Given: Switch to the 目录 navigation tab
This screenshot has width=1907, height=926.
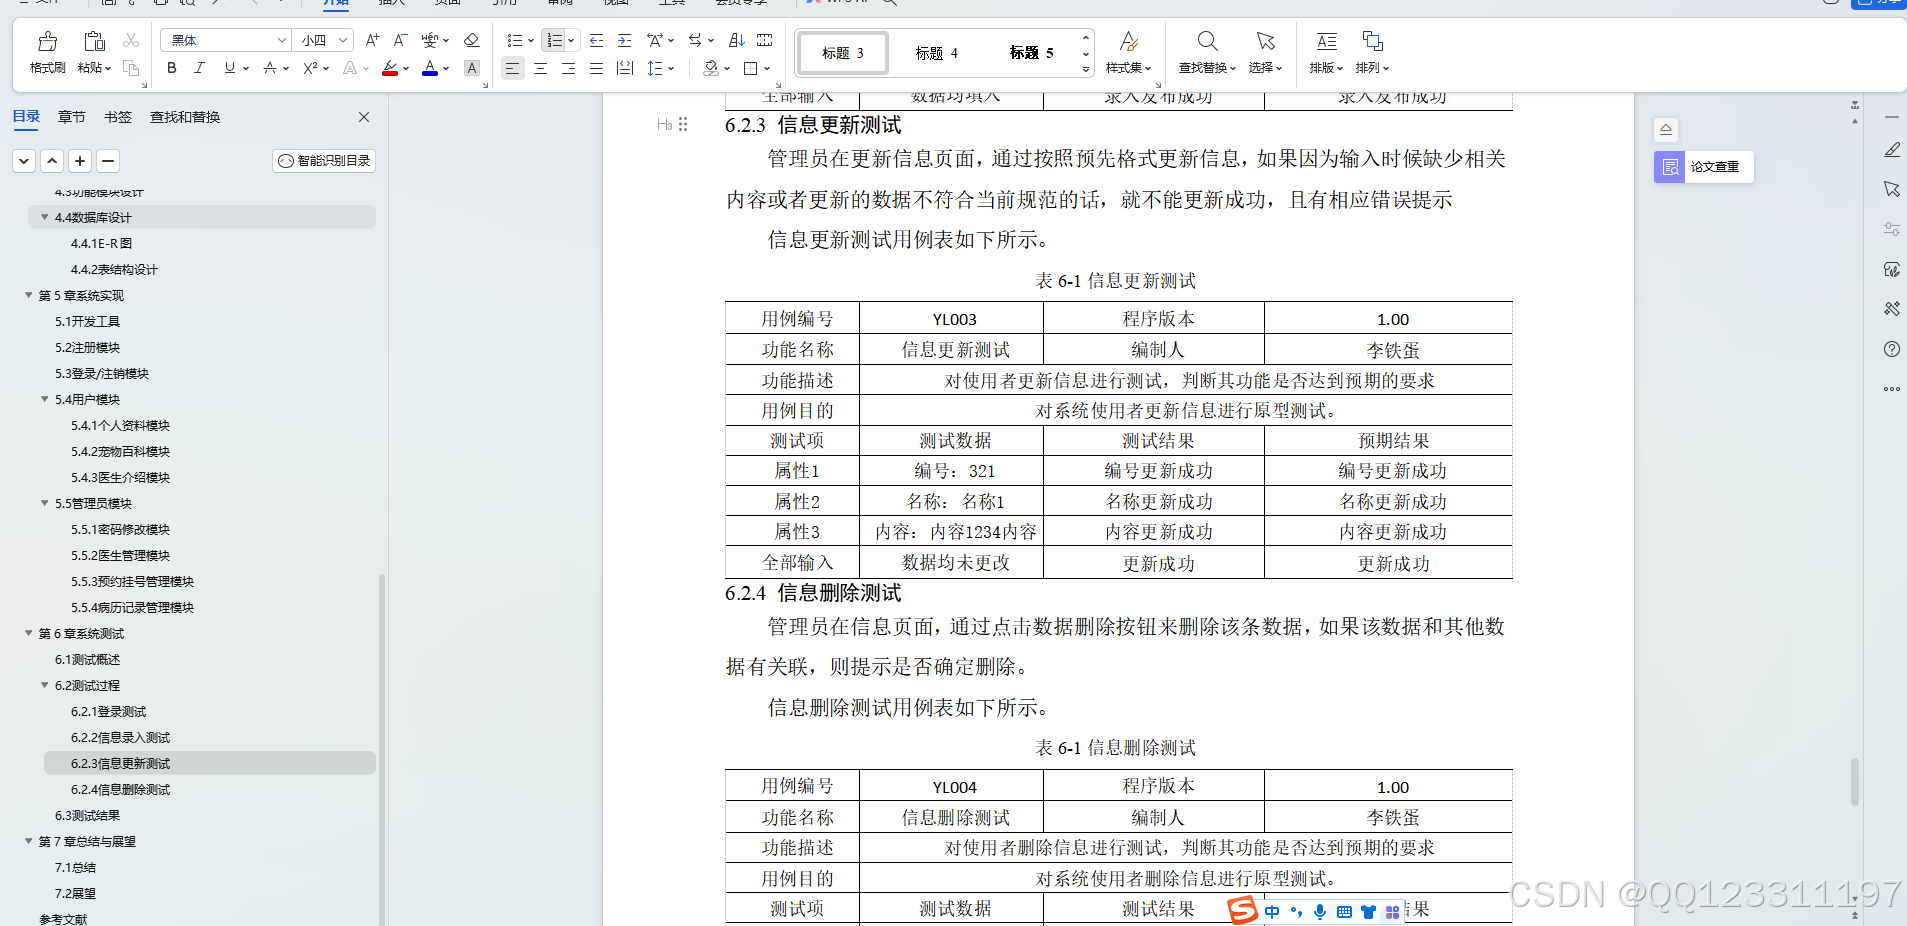Looking at the screenshot, I should click(26, 117).
